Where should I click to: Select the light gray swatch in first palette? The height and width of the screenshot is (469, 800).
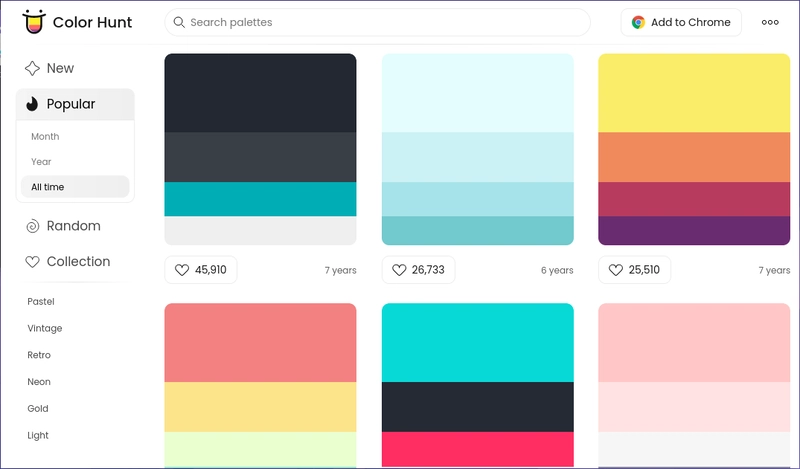tap(260, 231)
